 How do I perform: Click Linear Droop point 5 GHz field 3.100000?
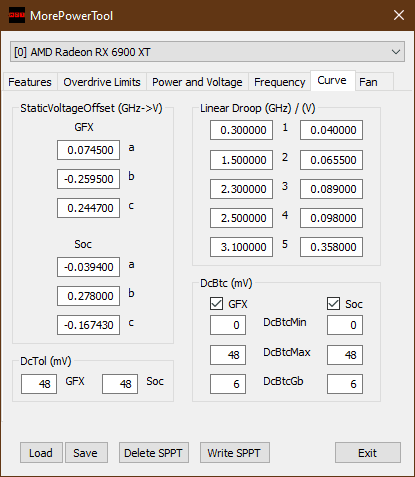tap(241, 247)
